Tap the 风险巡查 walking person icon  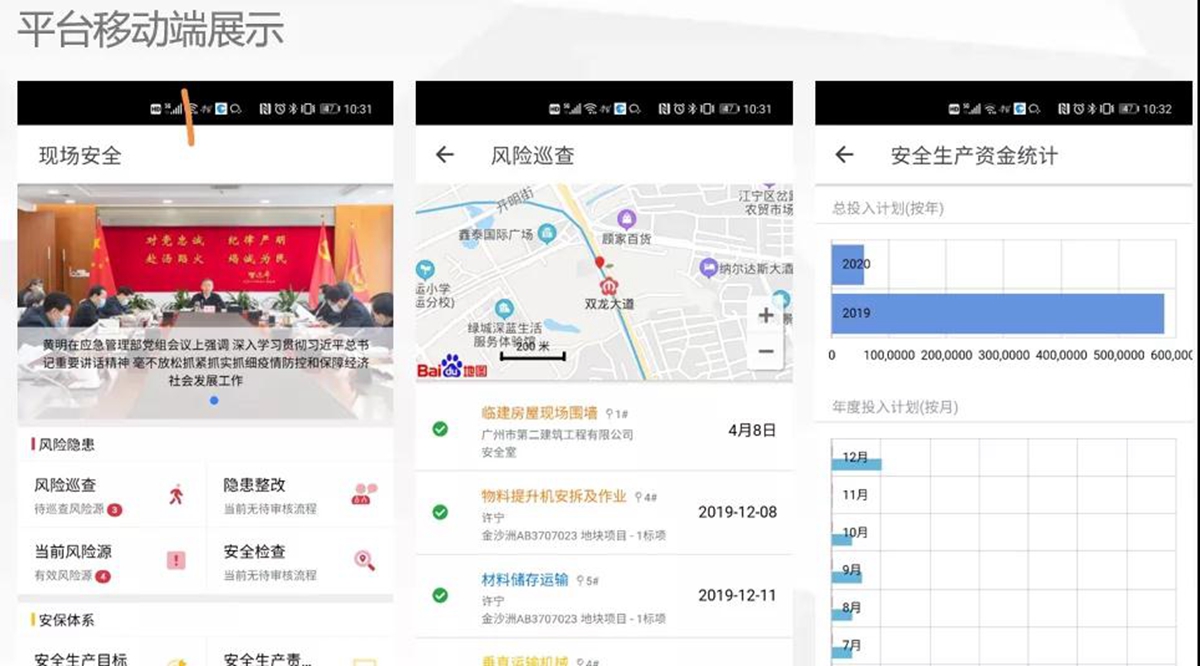(x=176, y=494)
